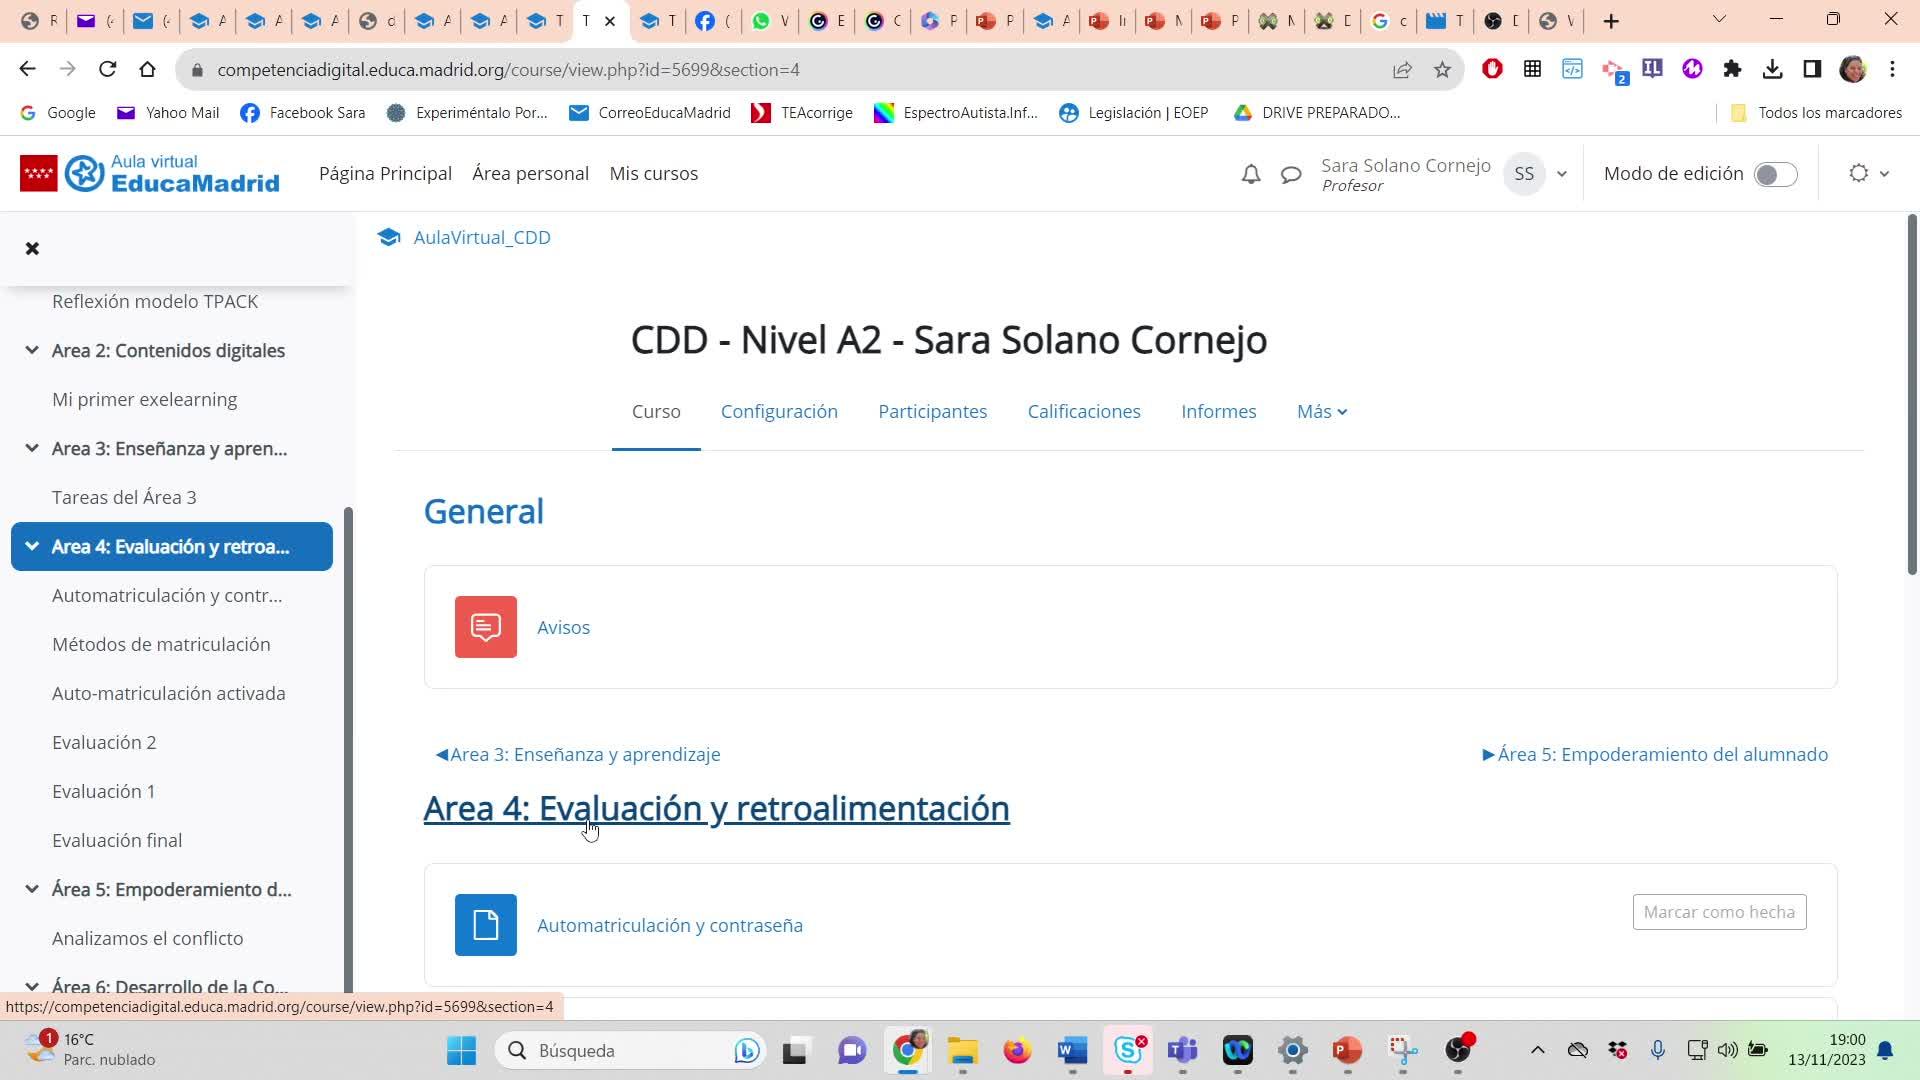Open the Participantes tab
This screenshot has width=1920, height=1080.
click(x=932, y=411)
